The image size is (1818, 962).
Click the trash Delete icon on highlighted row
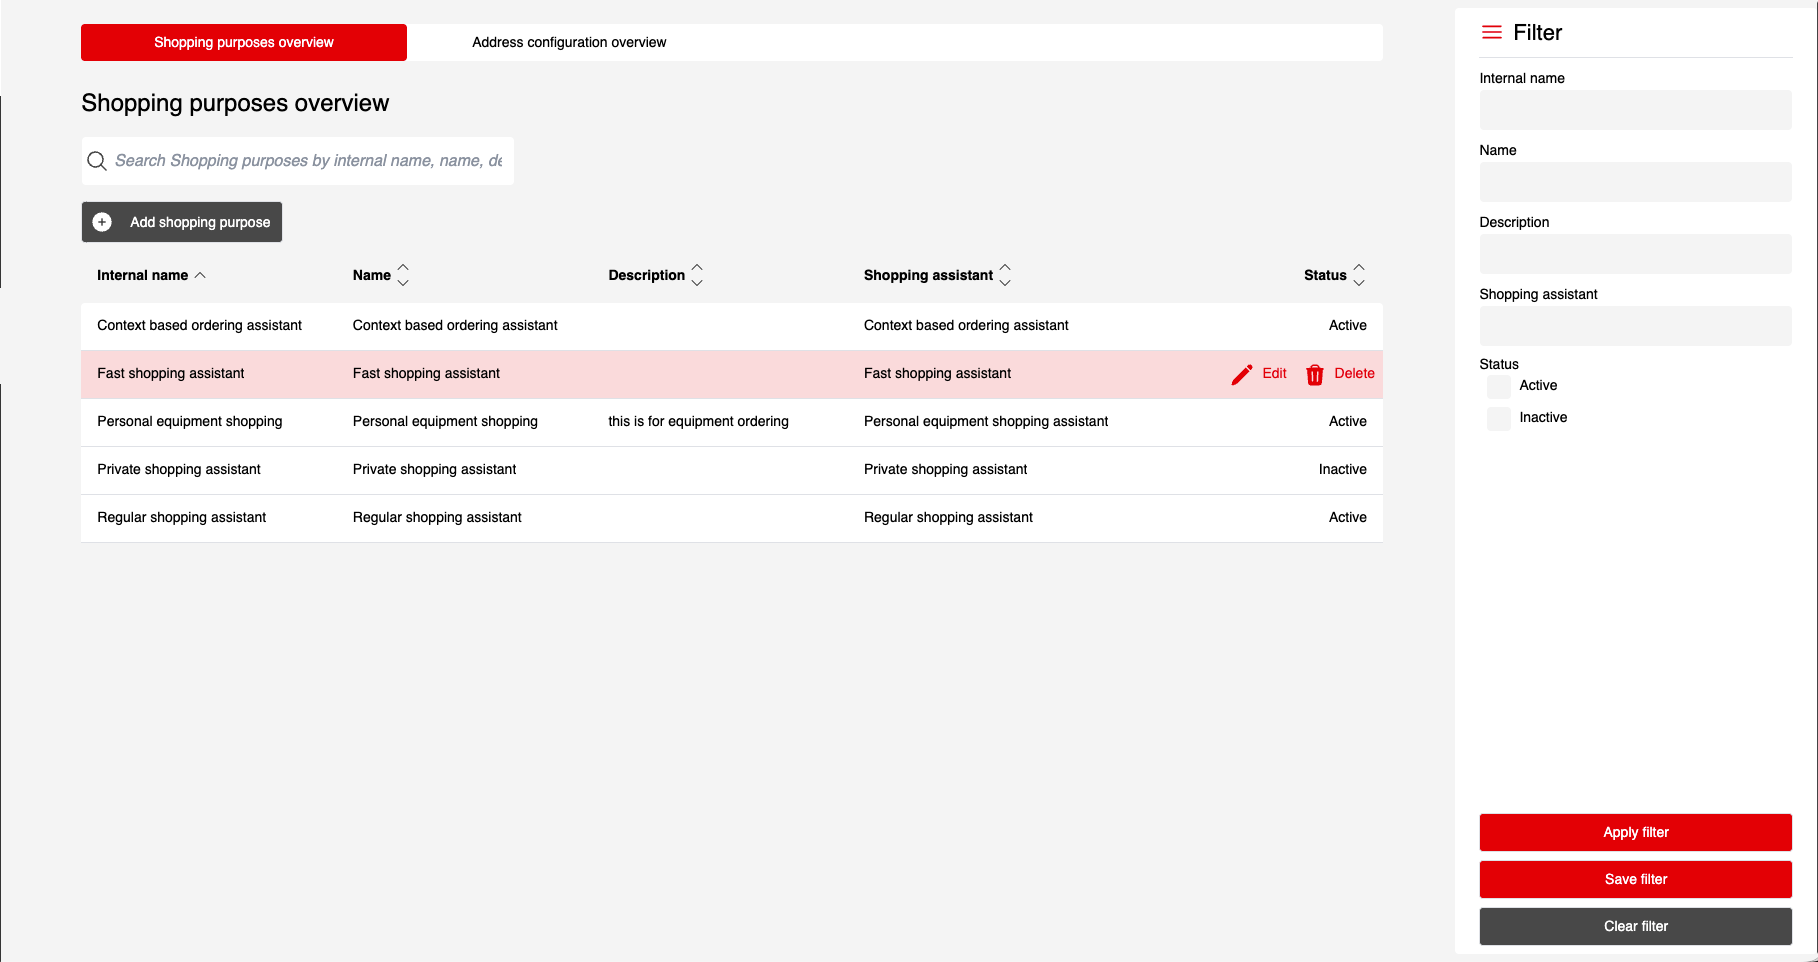click(x=1314, y=374)
